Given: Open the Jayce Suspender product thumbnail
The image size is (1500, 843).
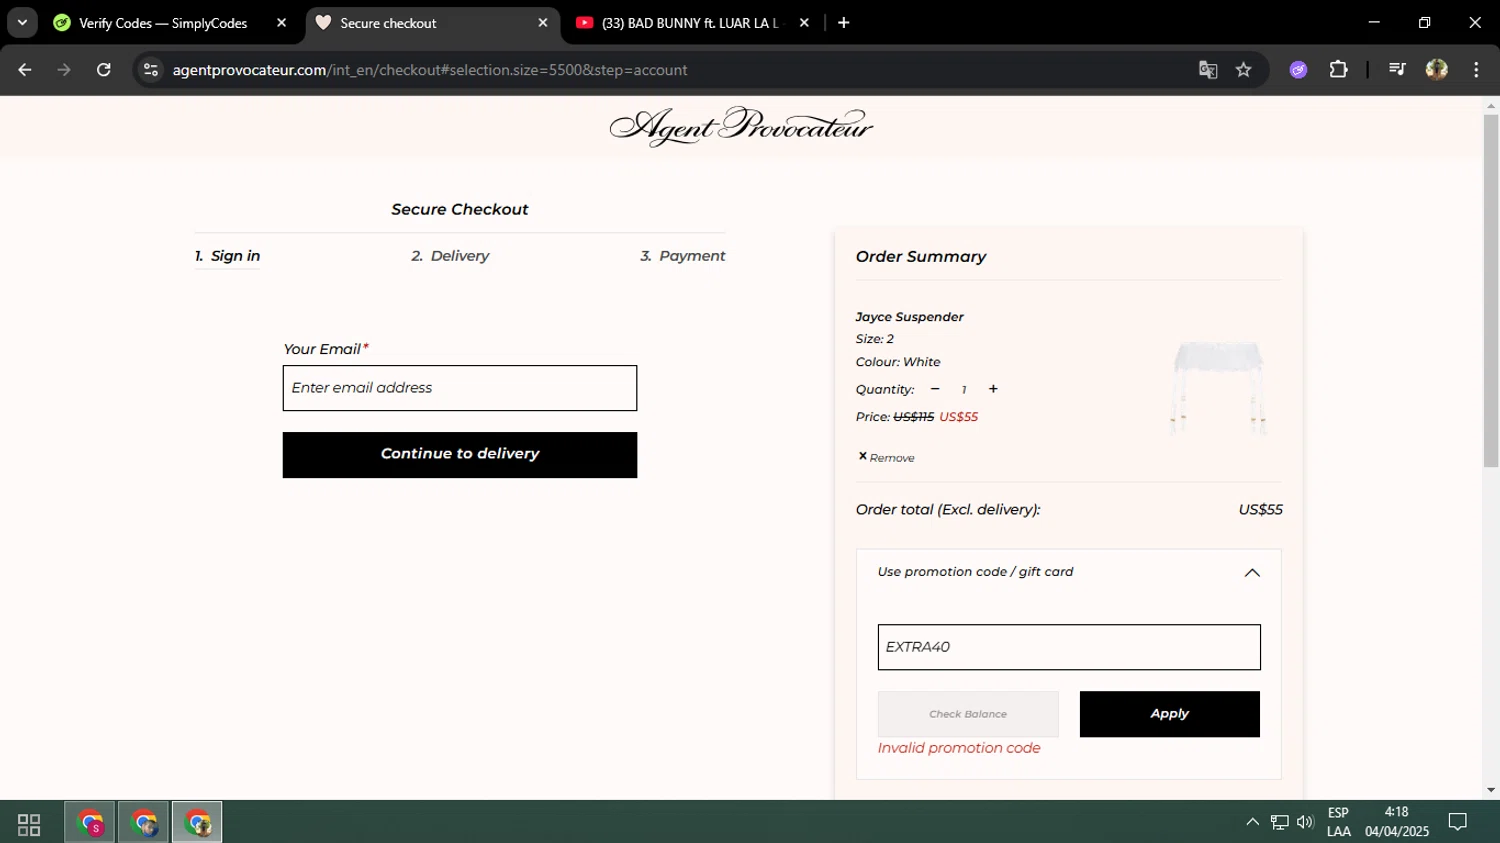Looking at the screenshot, I should (1219, 387).
